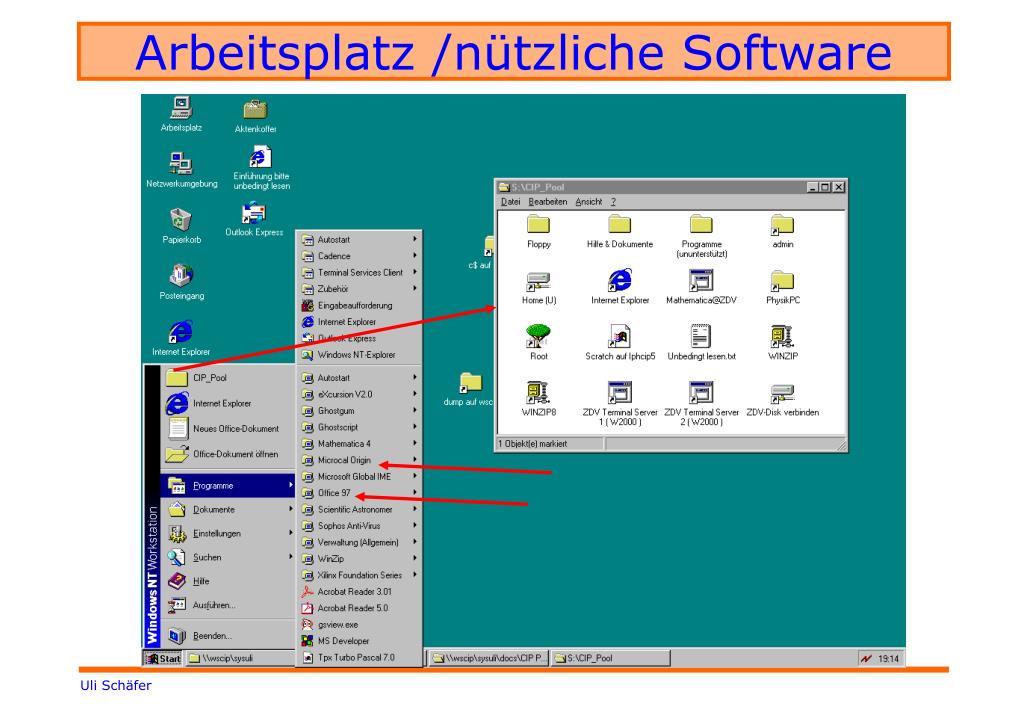
Task: Launch Windows NT-Explorer from Programme menu
Action: (x=359, y=354)
